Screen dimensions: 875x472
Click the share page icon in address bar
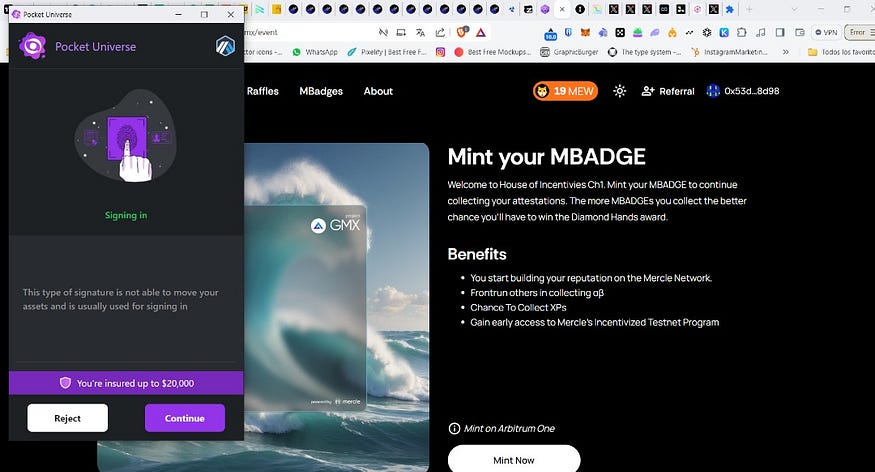point(440,32)
